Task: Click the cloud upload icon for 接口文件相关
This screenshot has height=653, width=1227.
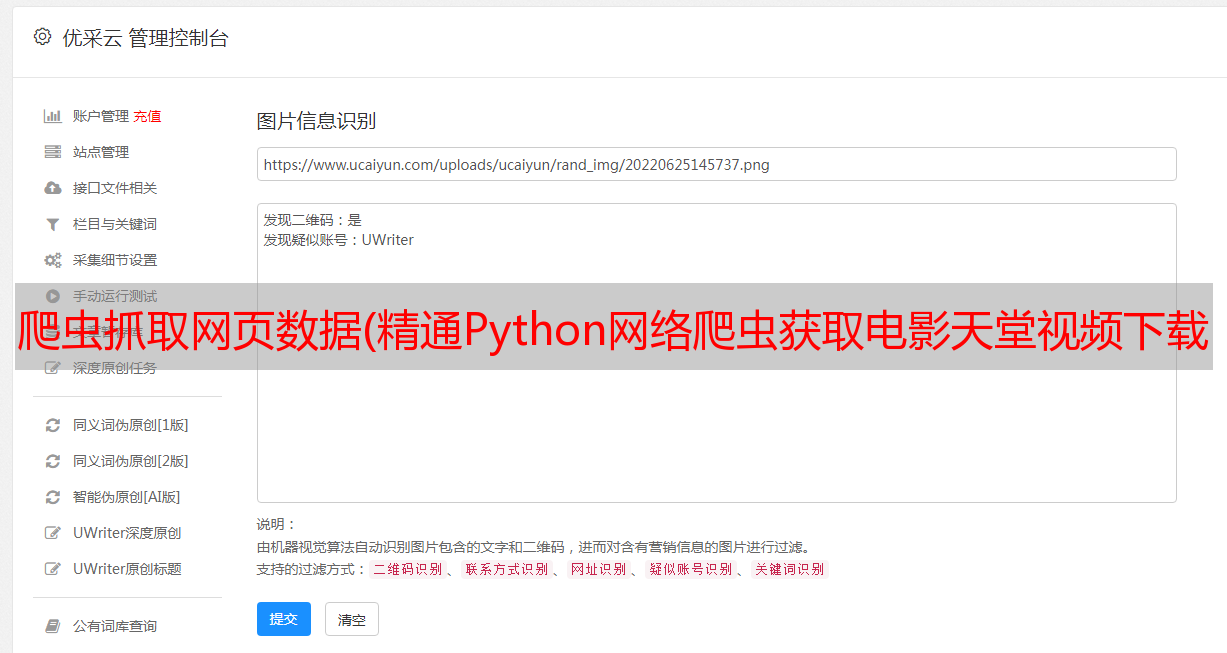Action: coord(53,188)
